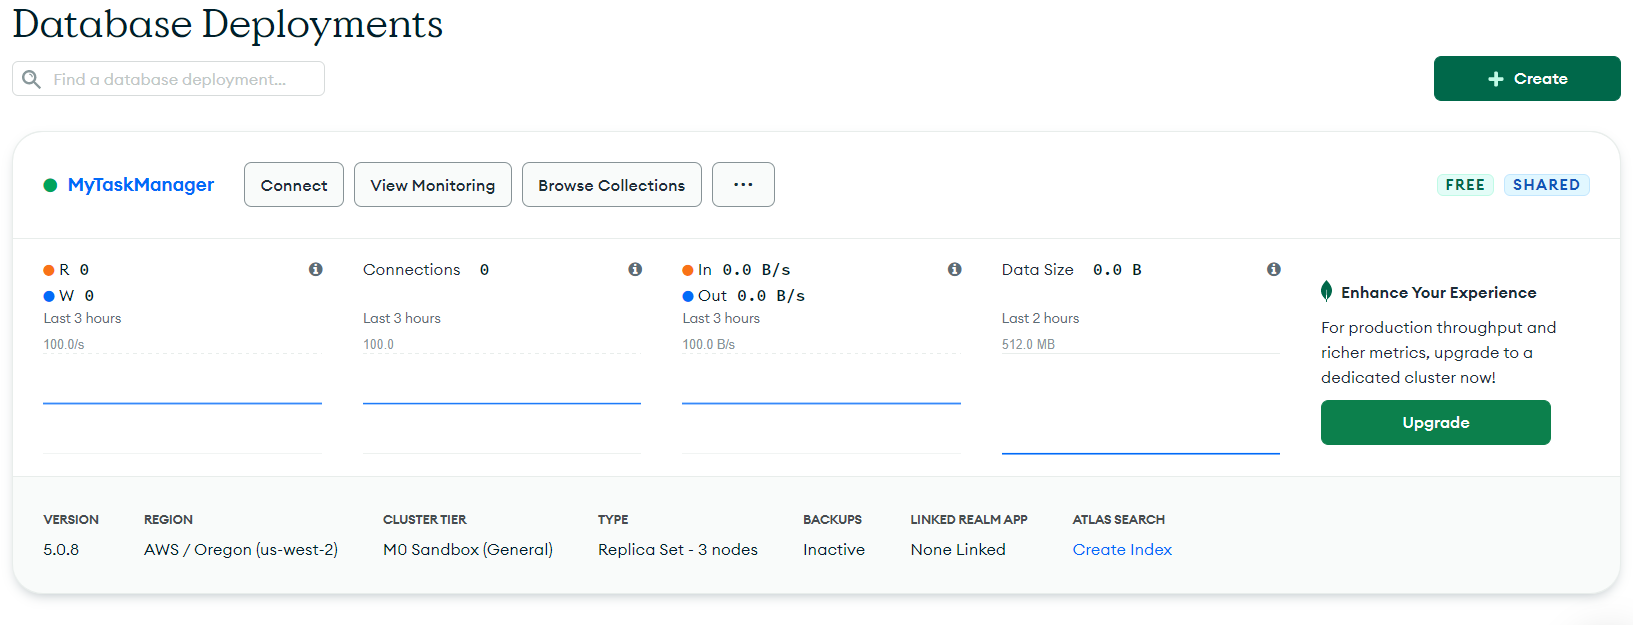This screenshot has width=1633, height=625.
Task: Select the version value 5.0.8
Action: [x=61, y=550]
